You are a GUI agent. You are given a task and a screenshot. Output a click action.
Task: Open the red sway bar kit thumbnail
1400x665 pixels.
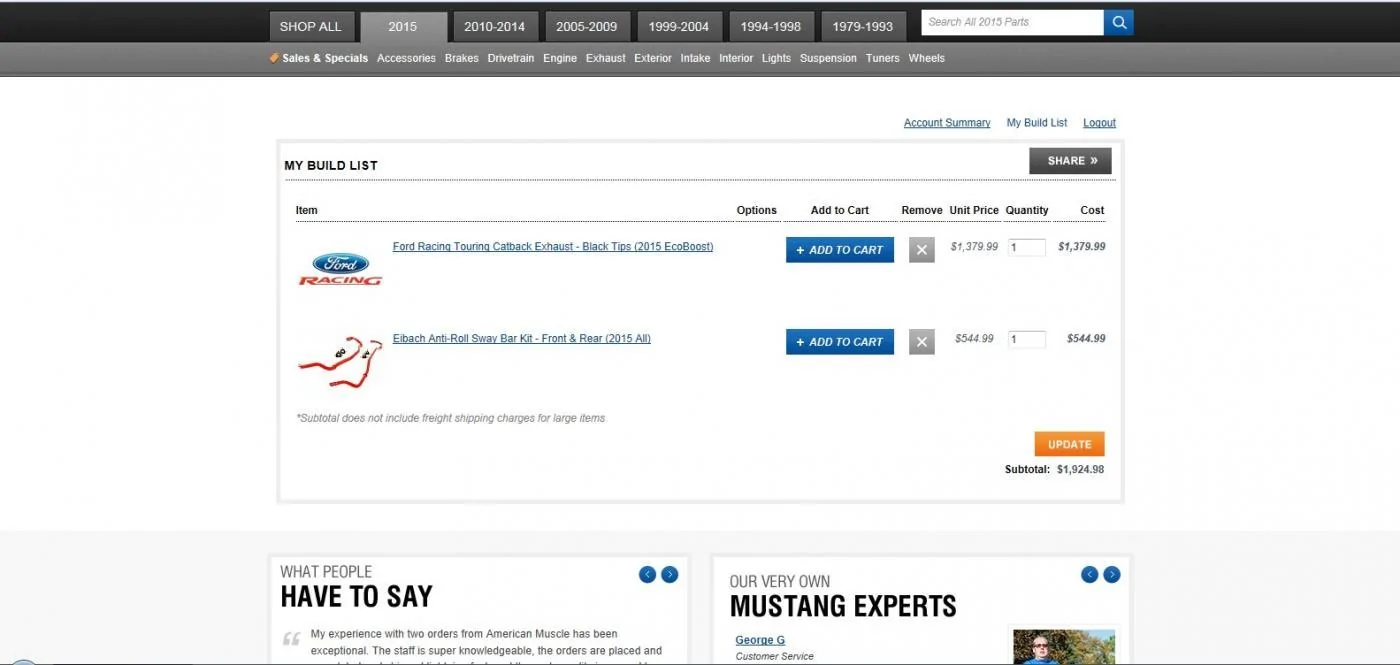340,360
